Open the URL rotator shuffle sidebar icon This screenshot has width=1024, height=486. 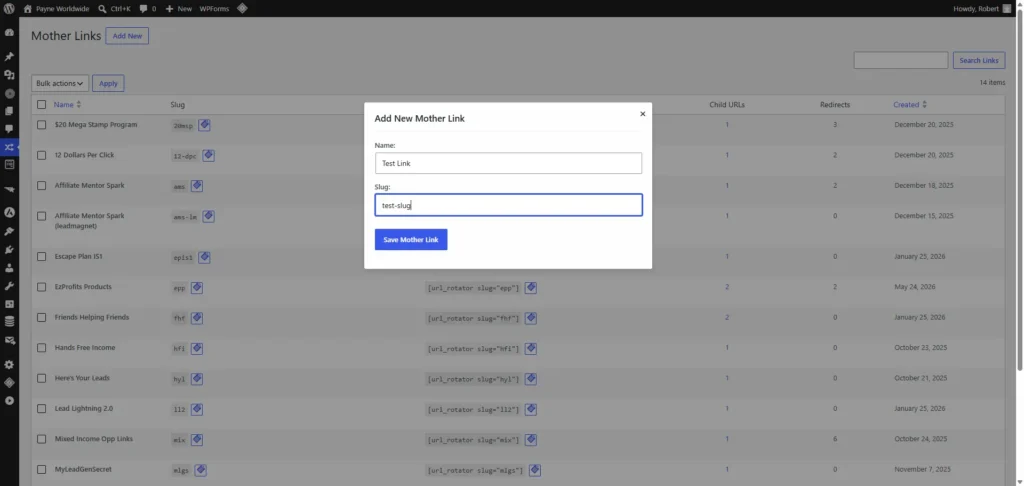9,147
